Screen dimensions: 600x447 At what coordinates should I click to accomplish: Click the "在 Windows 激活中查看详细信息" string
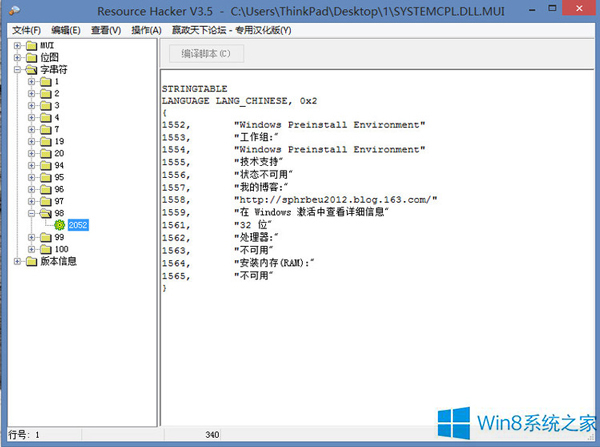coord(311,212)
